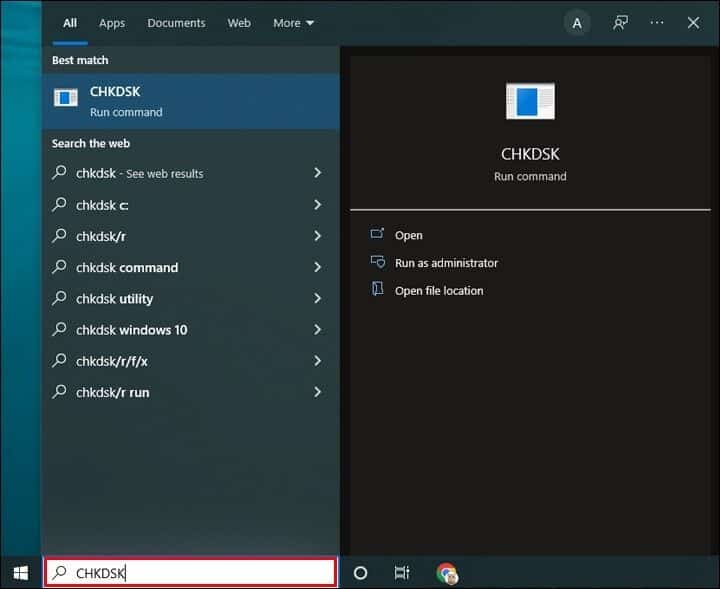
Task: Expand arrow next to 'chkdsk/r/f/x'
Action: coord(317,360)
